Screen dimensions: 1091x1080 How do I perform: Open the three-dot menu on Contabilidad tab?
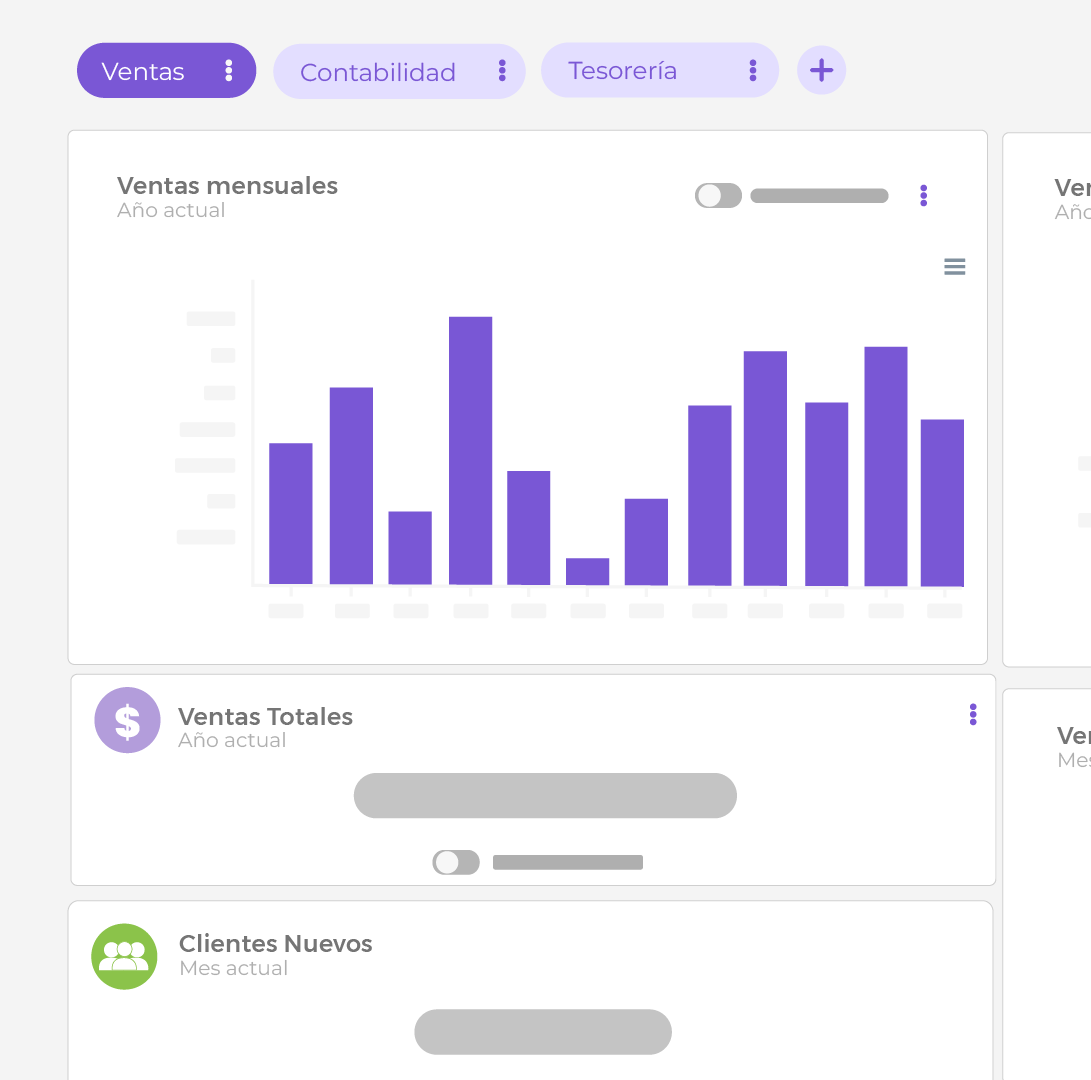pos(502,70)
